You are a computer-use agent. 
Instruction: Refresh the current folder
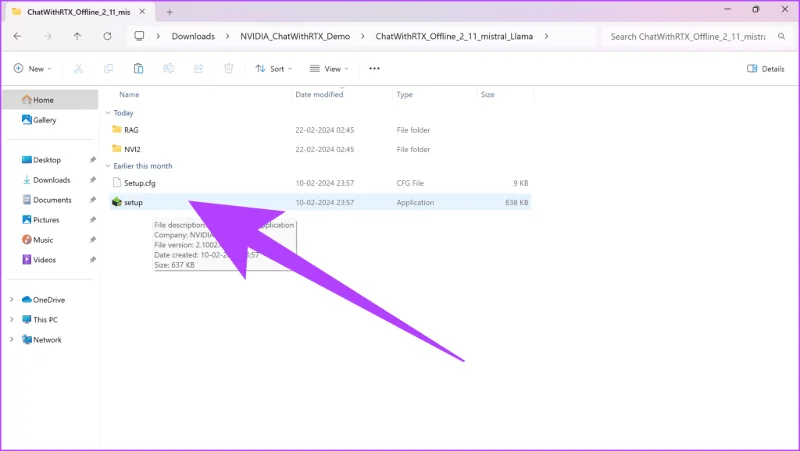pyautogui.click(x=107, y=36)
